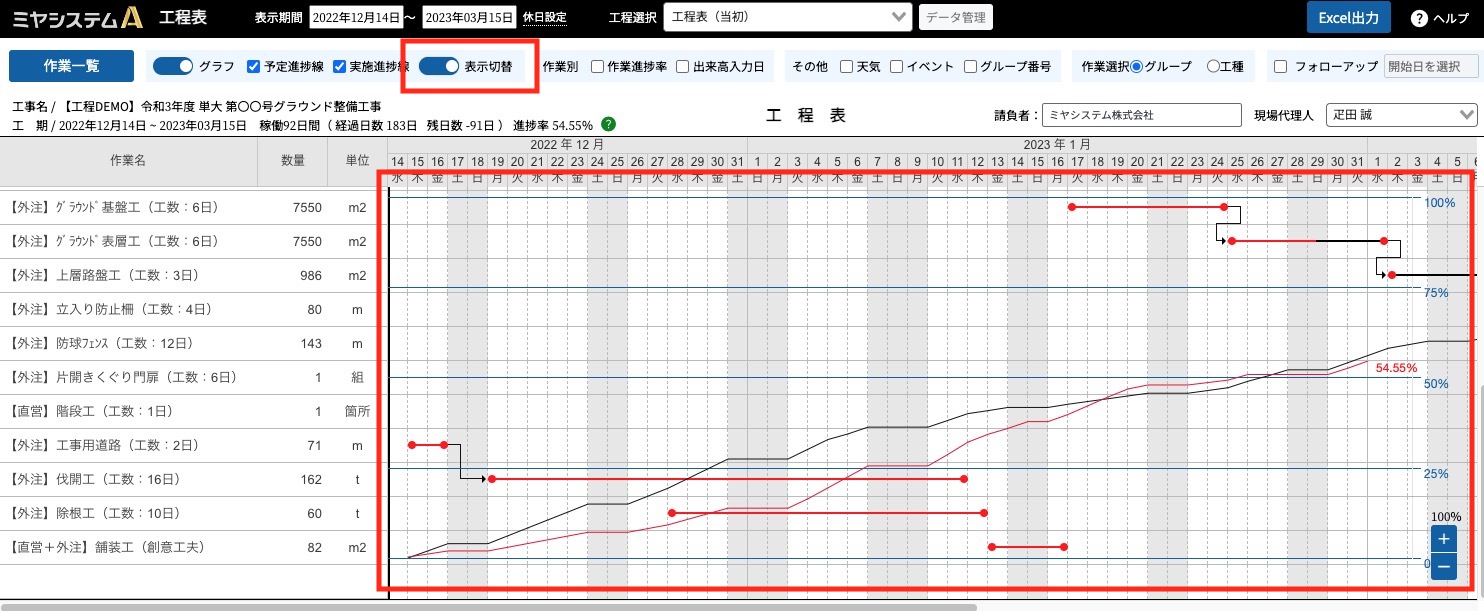Image resolution: width=1484 pixels, height=611 pixels.
Task: Click the 請負者 input field
Action: pyautogui.click(x=1141, y=115)
